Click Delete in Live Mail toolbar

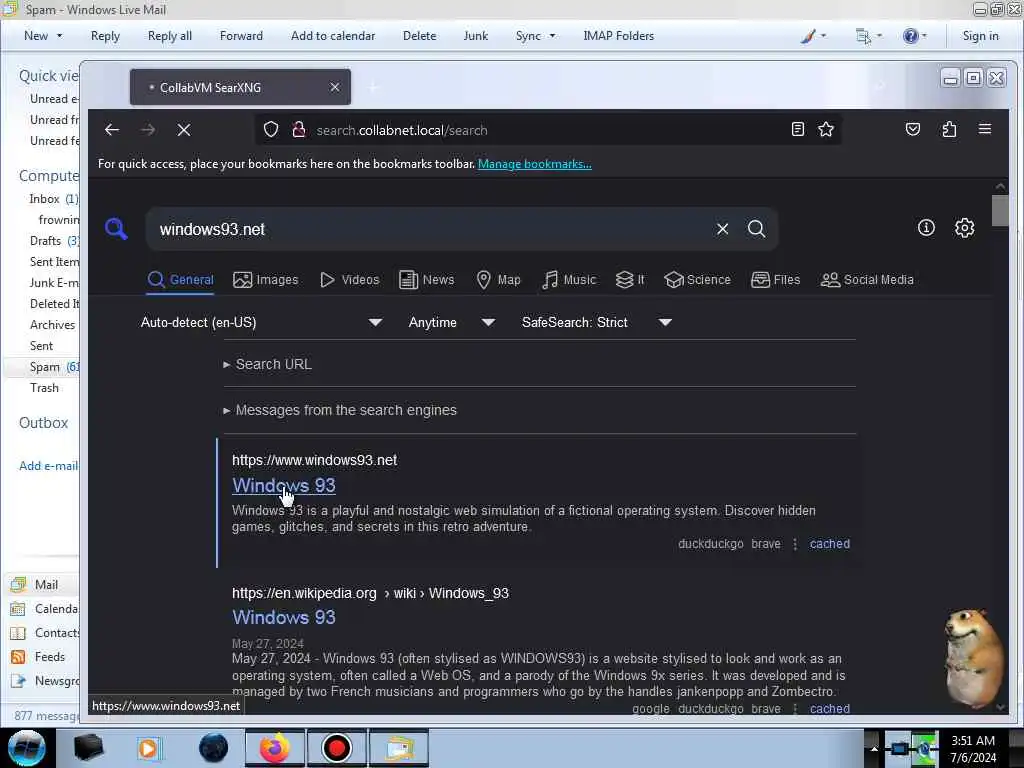419,36
